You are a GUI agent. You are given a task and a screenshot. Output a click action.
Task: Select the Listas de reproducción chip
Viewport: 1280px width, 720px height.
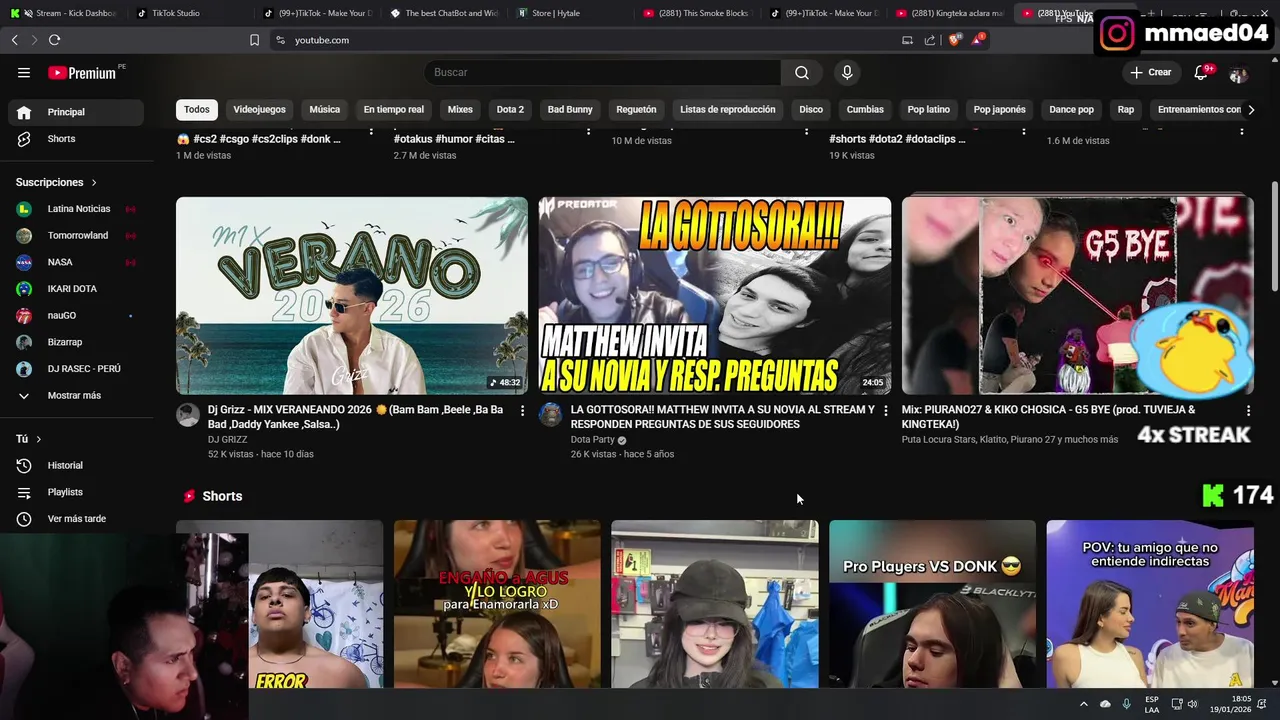coord(728,109)
